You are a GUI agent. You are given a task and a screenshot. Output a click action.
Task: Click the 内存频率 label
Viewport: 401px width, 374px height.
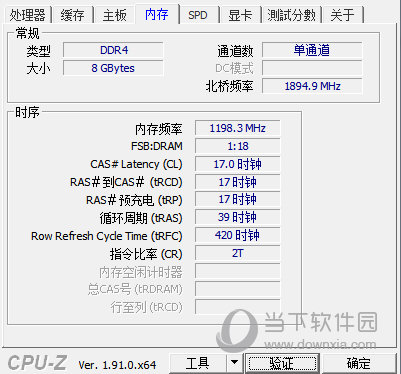[x=159, y=129]
